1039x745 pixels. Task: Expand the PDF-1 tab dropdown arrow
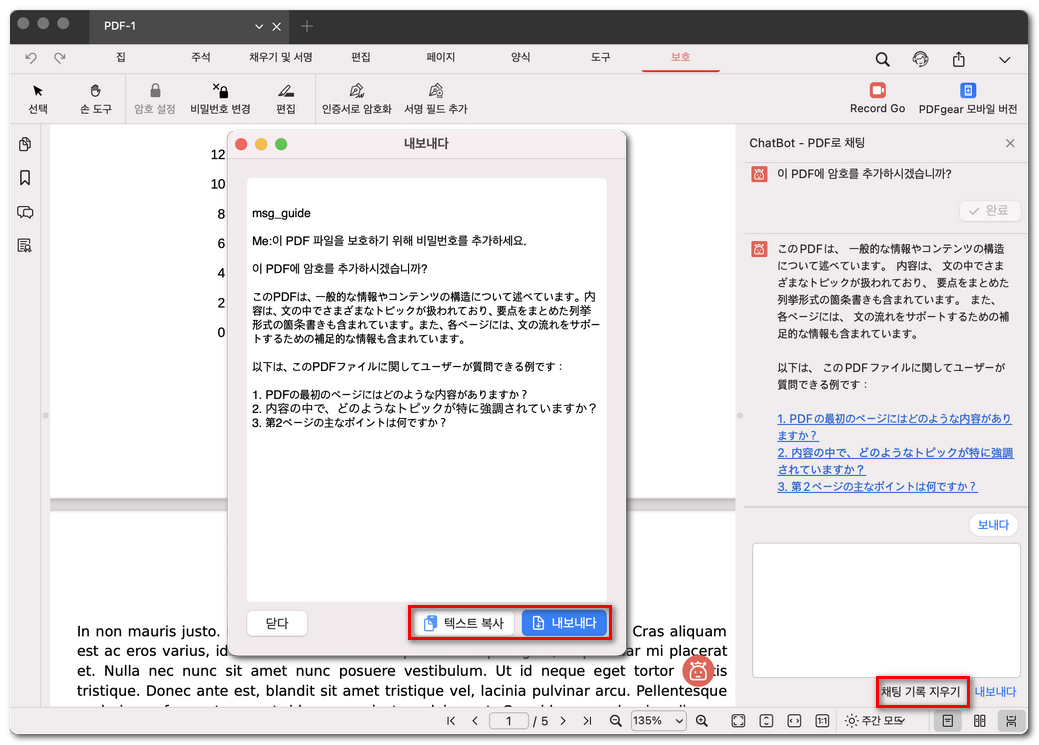click(x=259, y=26)
